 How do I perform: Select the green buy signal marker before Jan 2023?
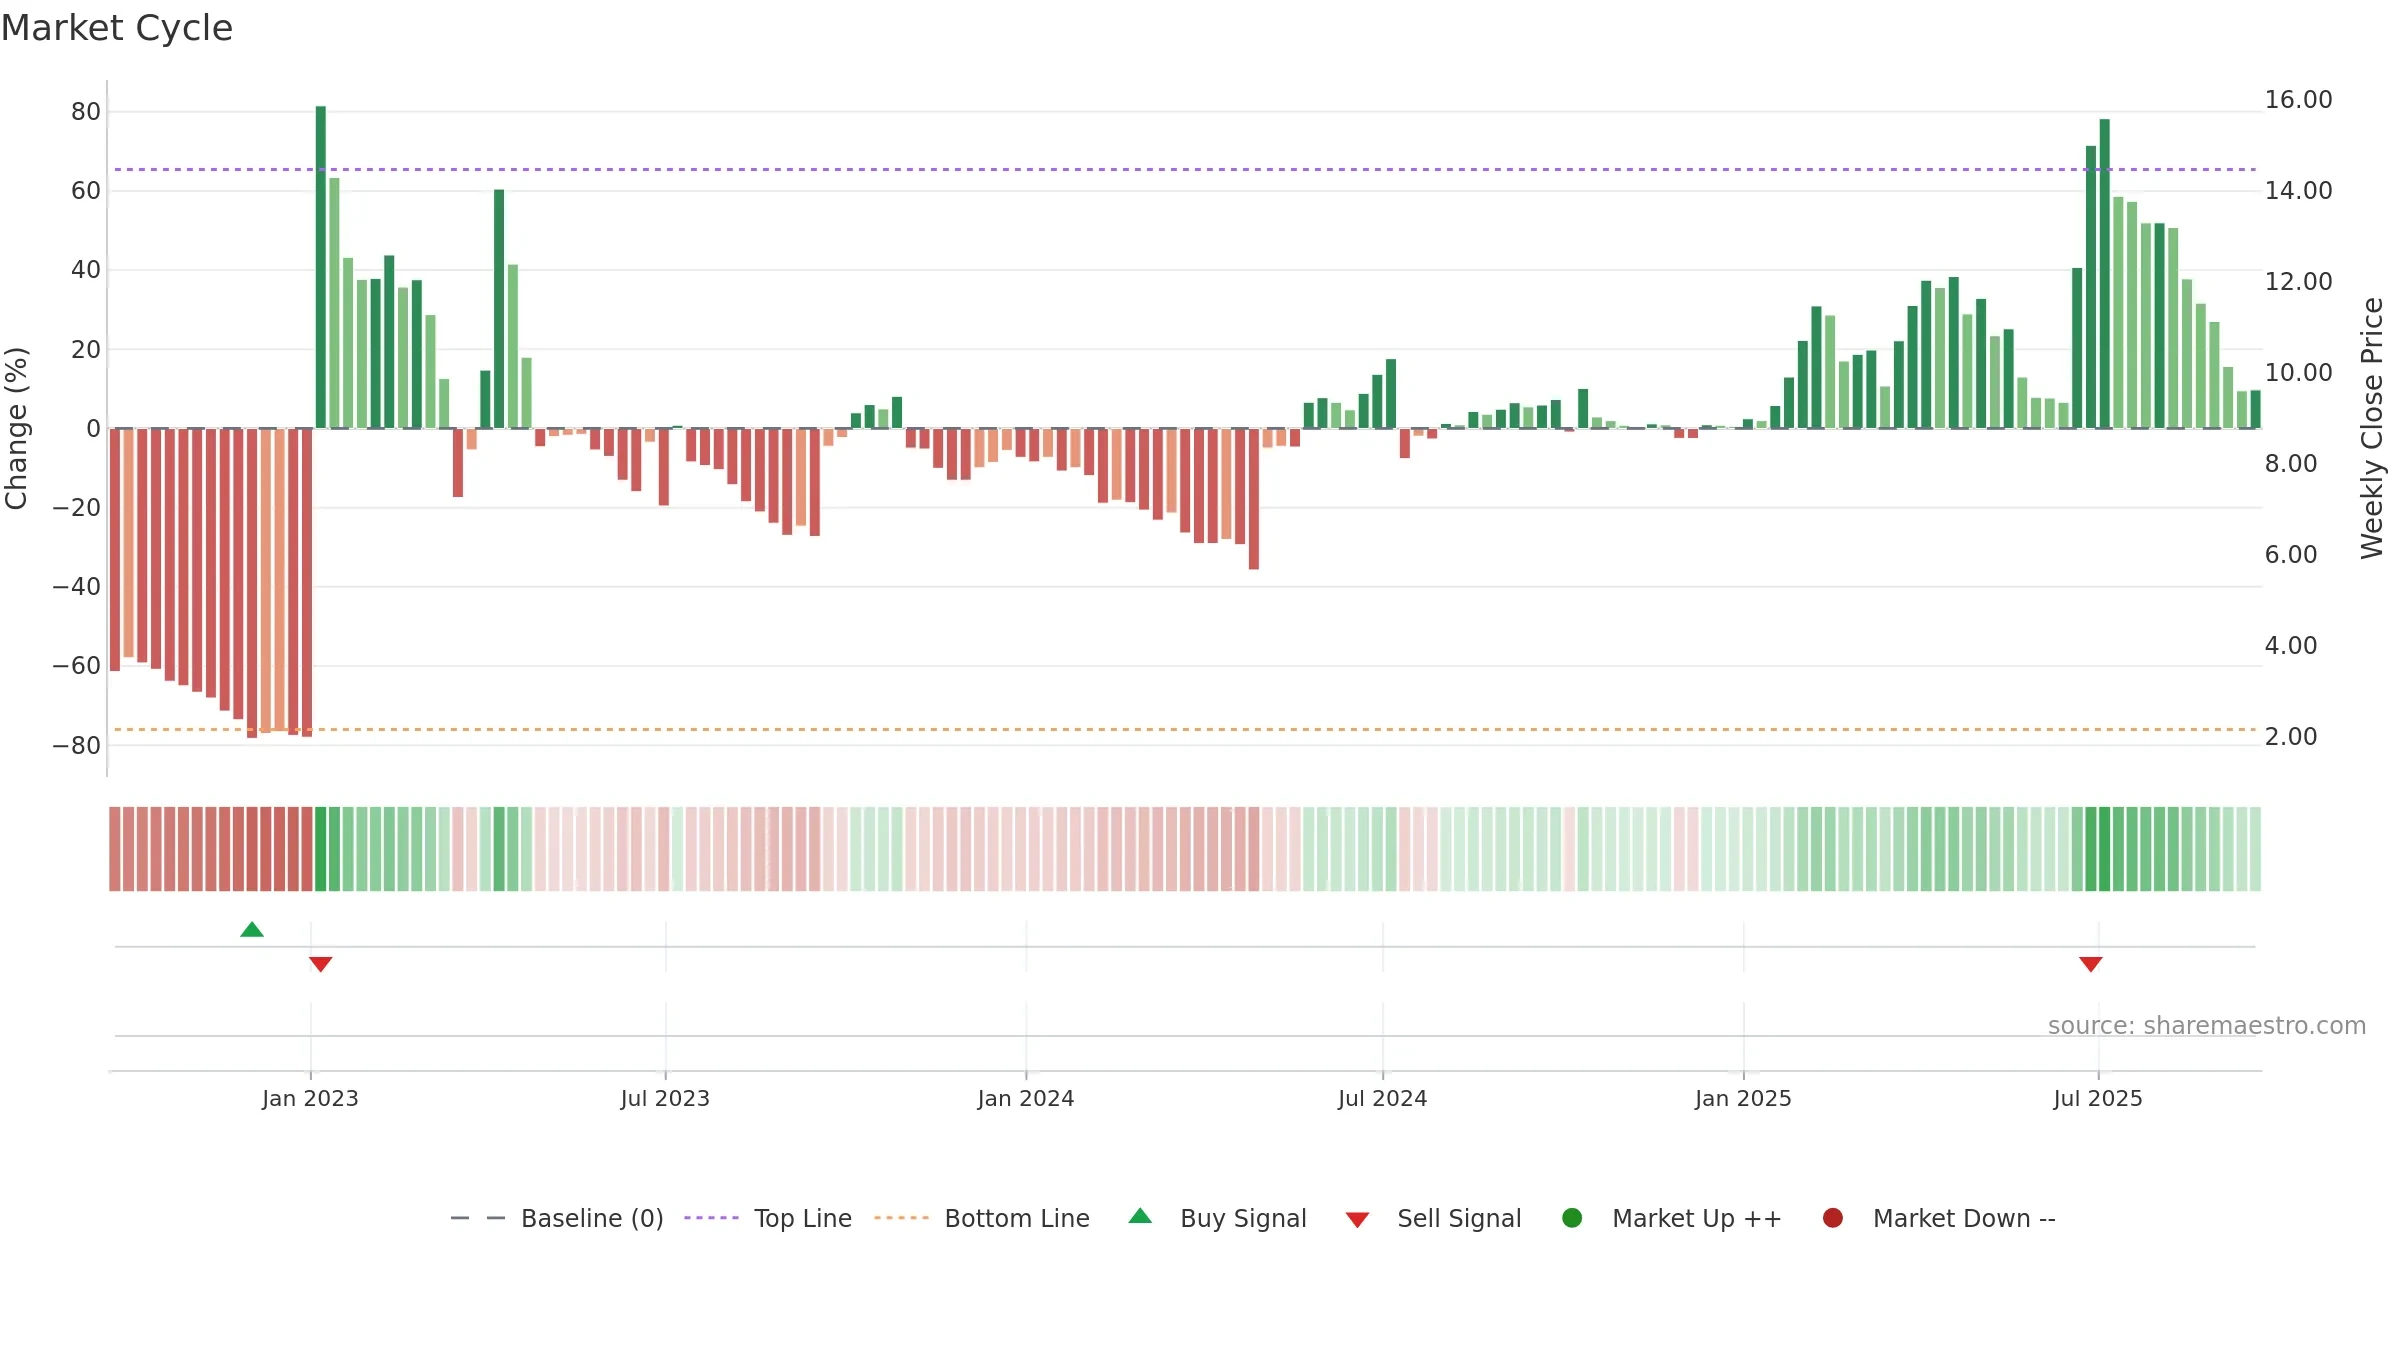point(252,930)
